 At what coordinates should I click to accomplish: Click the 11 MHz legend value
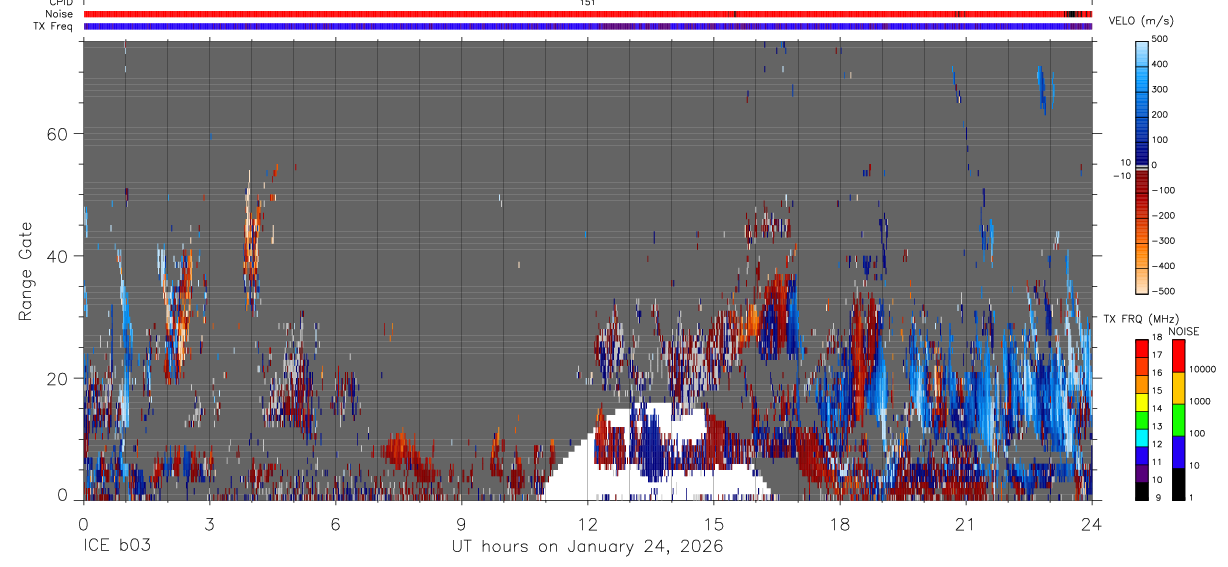[1158, 462]
